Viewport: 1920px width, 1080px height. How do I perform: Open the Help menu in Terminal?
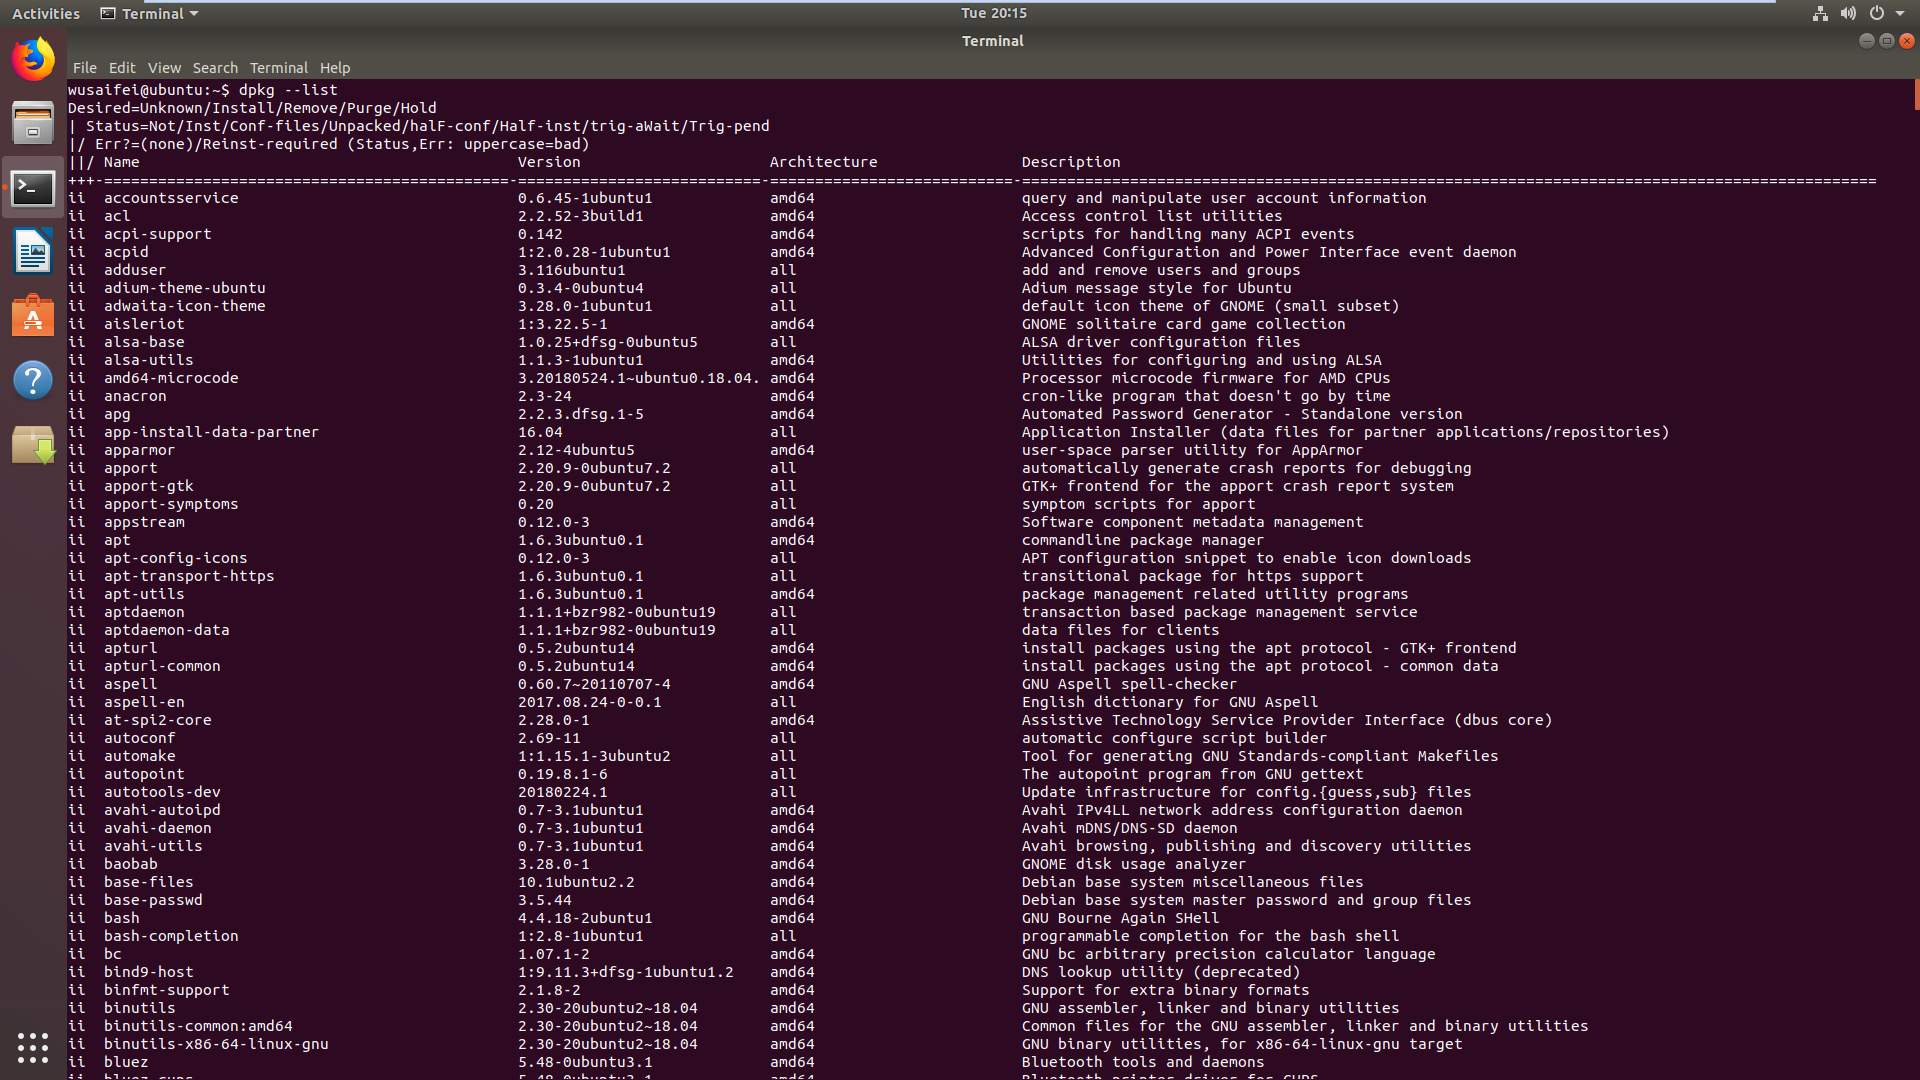(x=335, y=68)
